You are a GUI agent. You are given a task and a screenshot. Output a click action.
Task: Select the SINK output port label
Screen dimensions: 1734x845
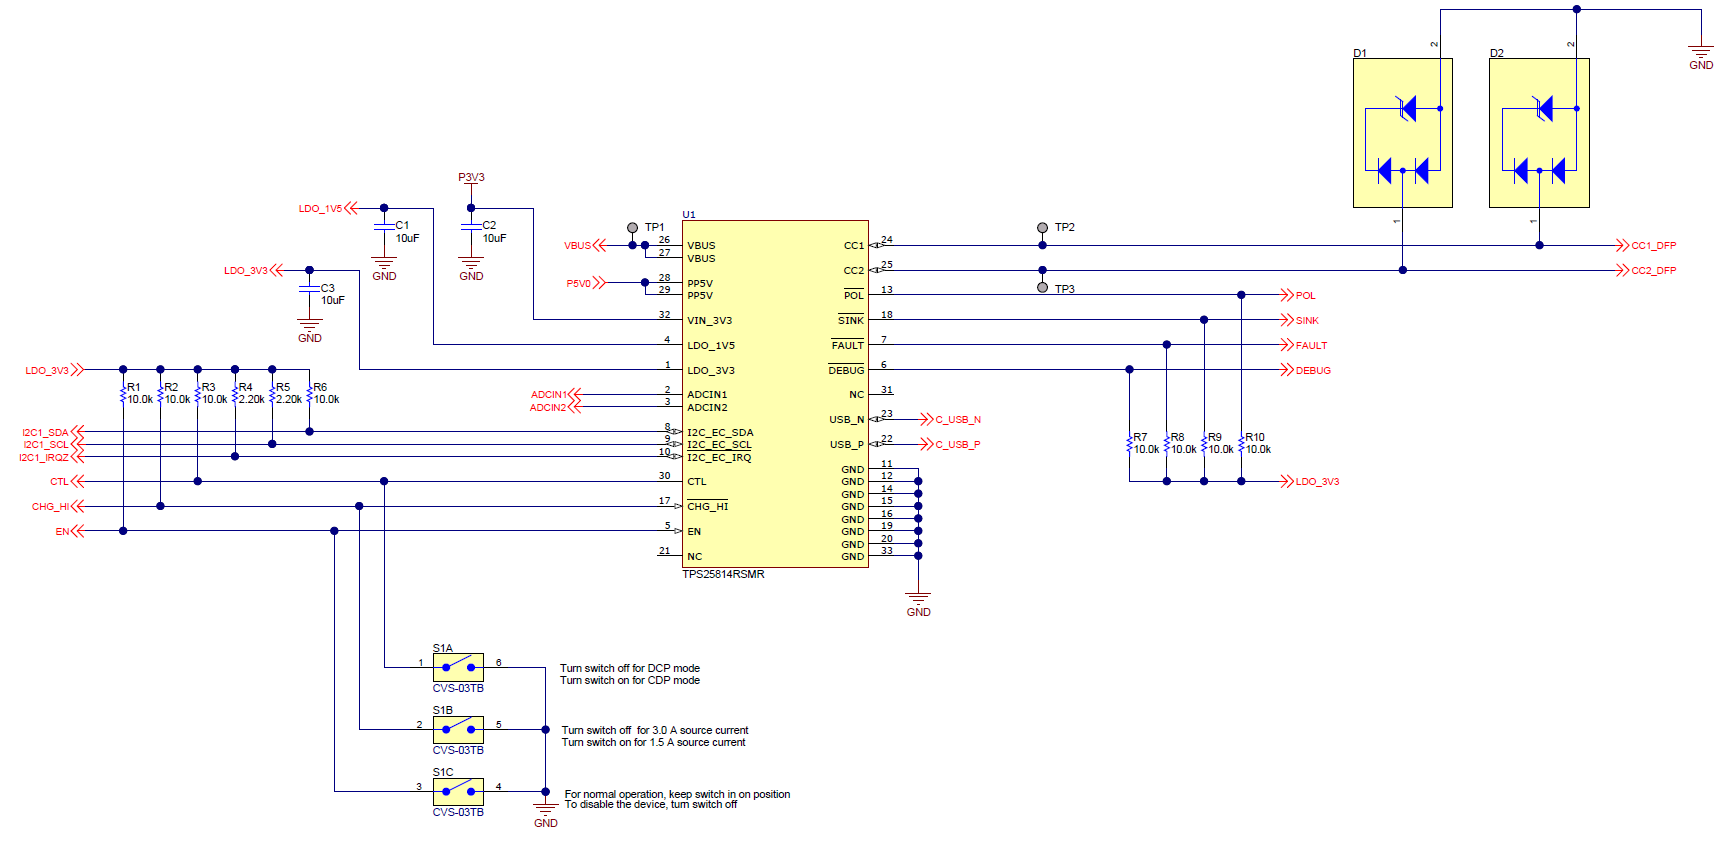pos(1307,321)
